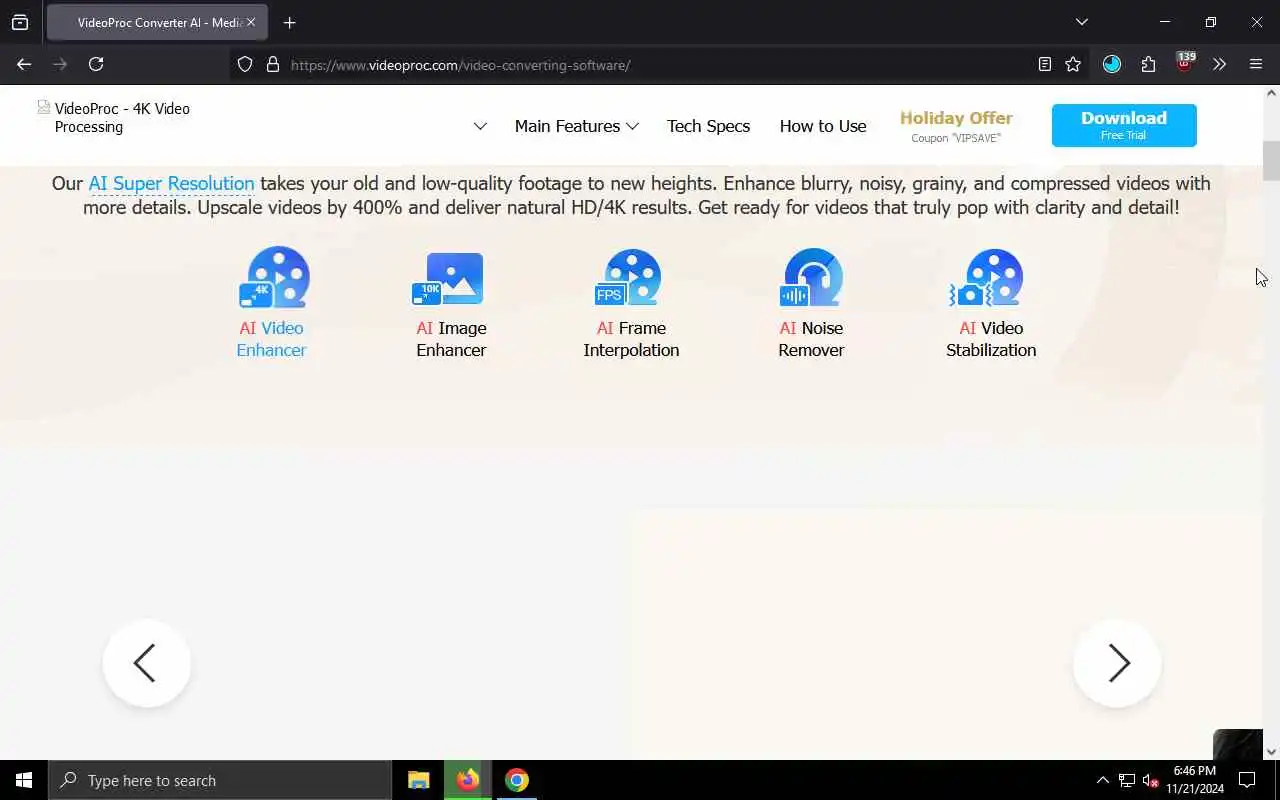
Task: Choose the AI Noise Remover icon
Action: tap(811, 277)
